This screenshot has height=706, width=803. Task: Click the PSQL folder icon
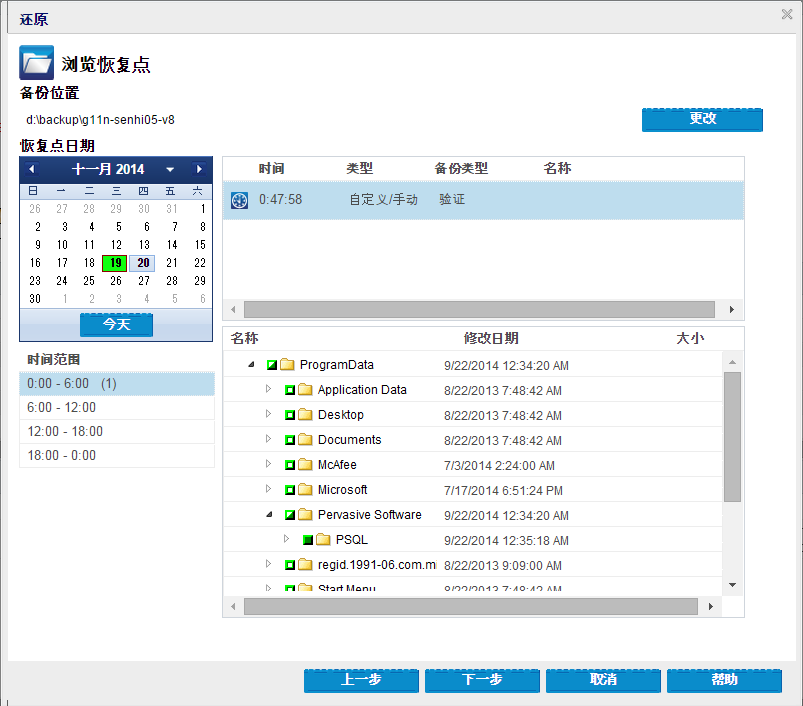click(323, 540)
